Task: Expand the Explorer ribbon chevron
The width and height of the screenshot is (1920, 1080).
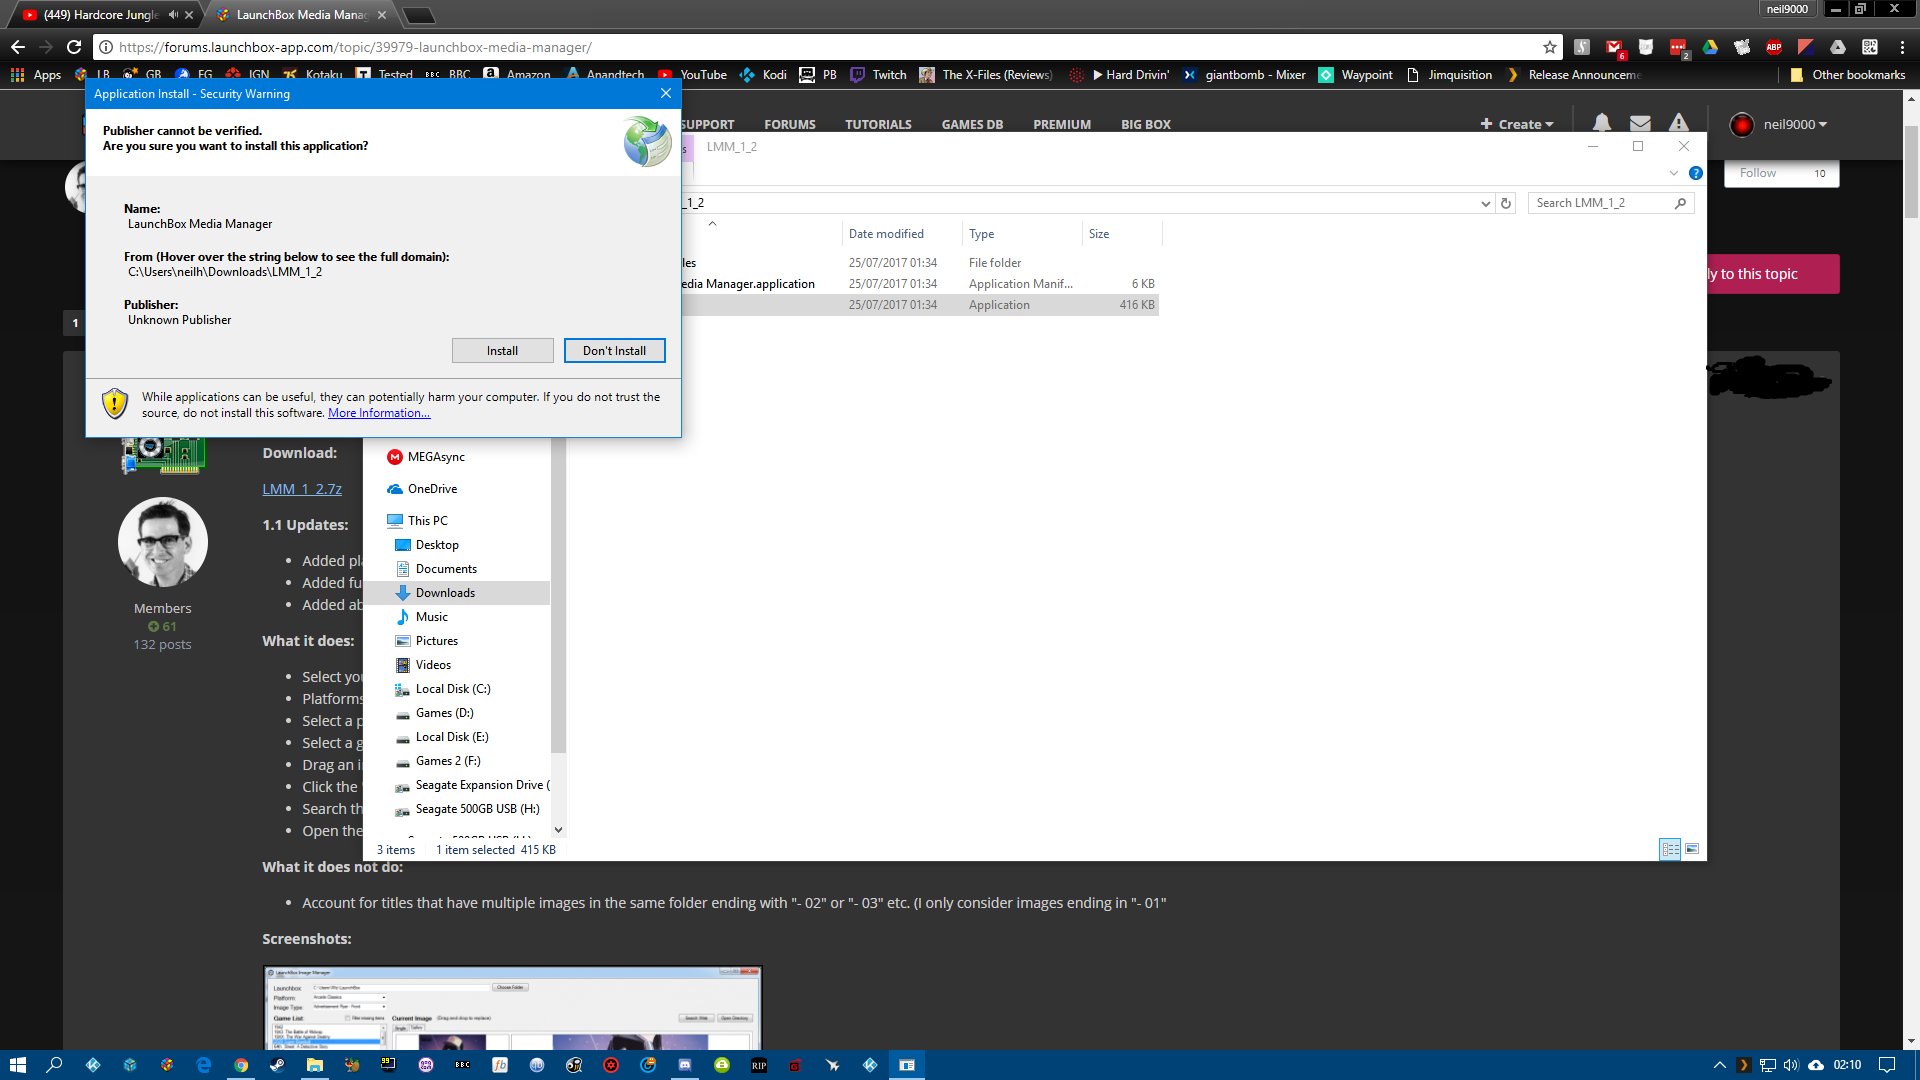Action: pos(1674,173)
